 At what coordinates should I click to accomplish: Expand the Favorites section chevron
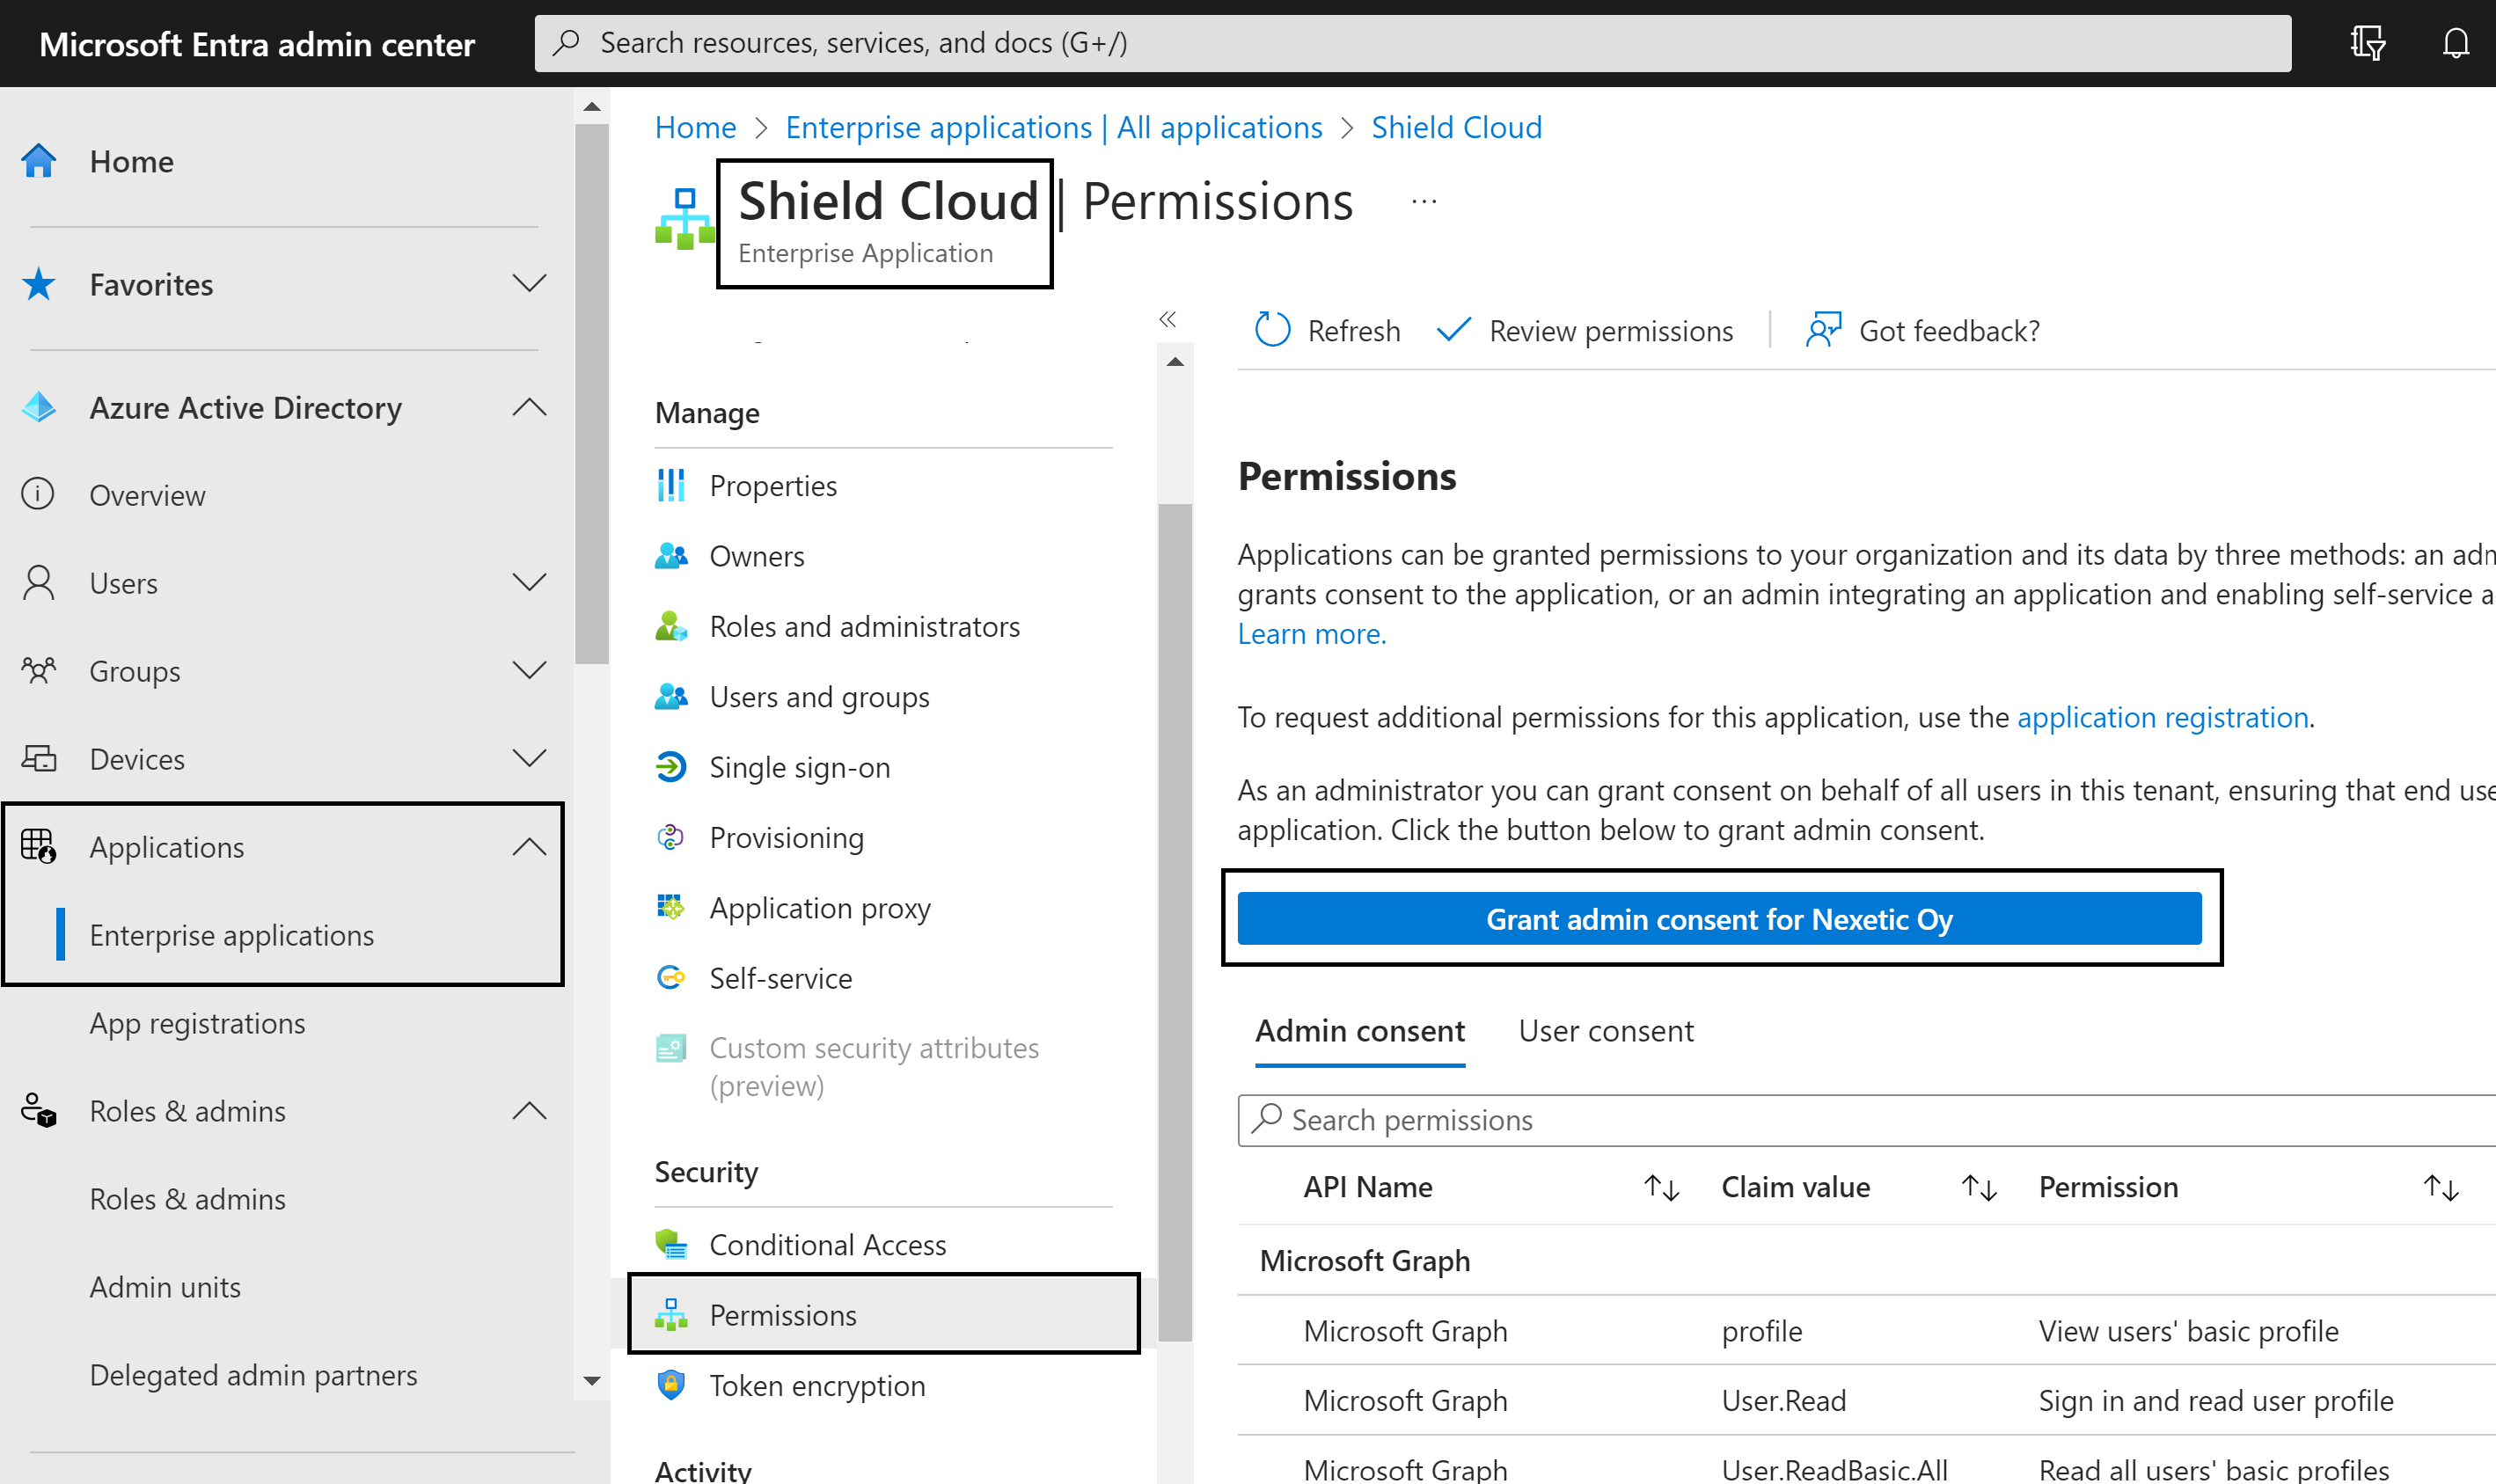coord(529,283)
